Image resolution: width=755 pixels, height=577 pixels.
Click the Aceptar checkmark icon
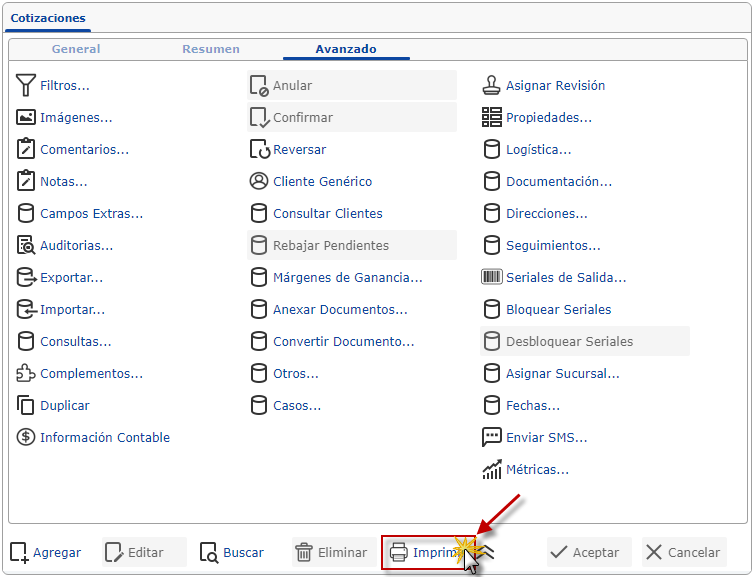[x=559, y=552]
